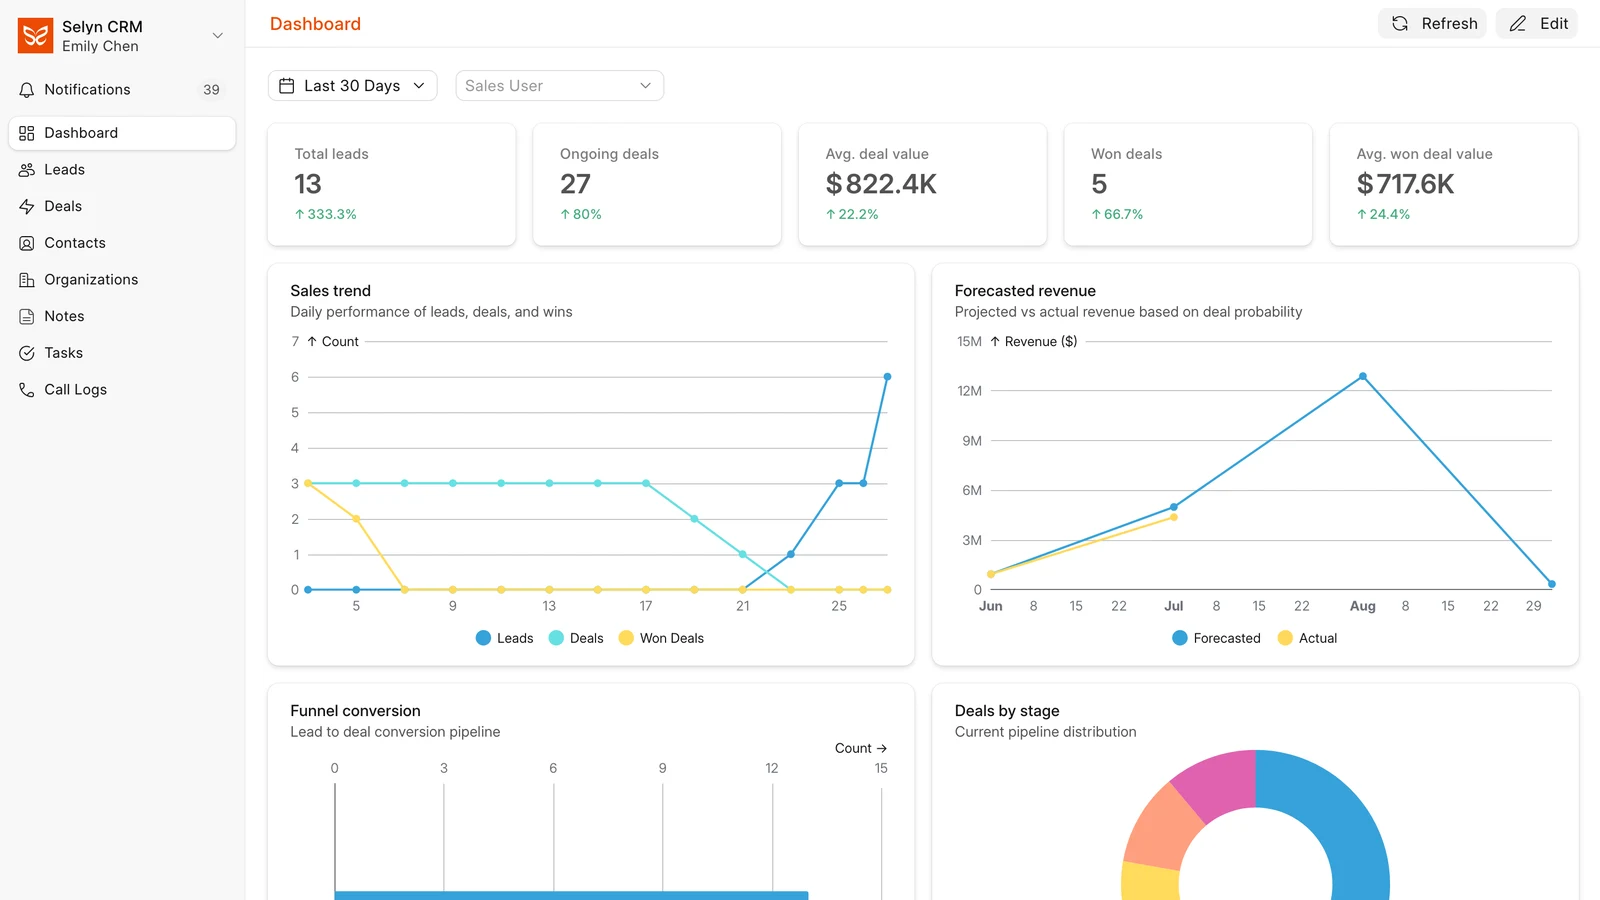Click the Sales trend chart title
The image size is (1600, 900).
pos(330,291)
